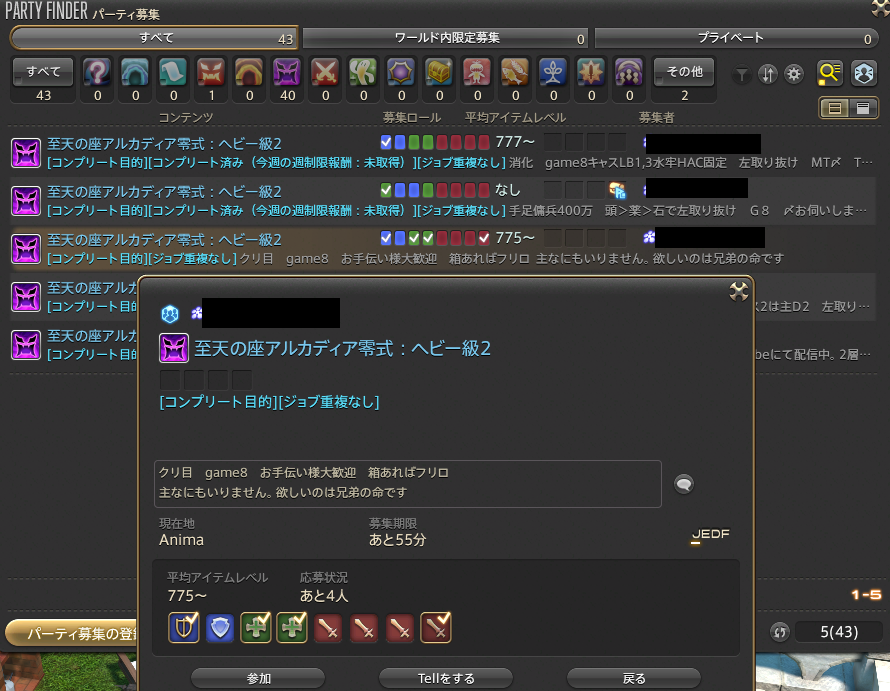Click the comment text box starting クリ目 game8
Viewport: 890px width, 691px height.
click(x=408, y=484)
